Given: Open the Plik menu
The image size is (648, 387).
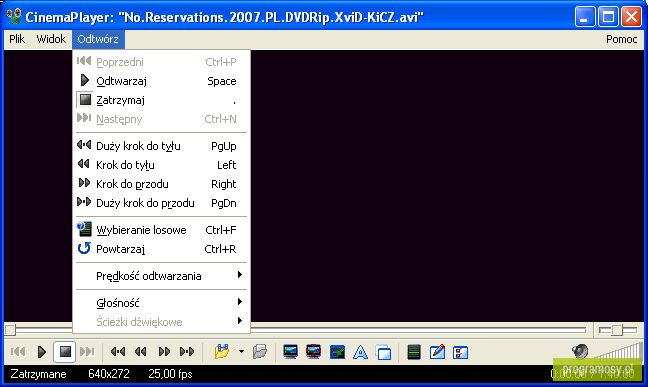Looking at the screenshot, I should pyautogui.click(x=17, y=39).
